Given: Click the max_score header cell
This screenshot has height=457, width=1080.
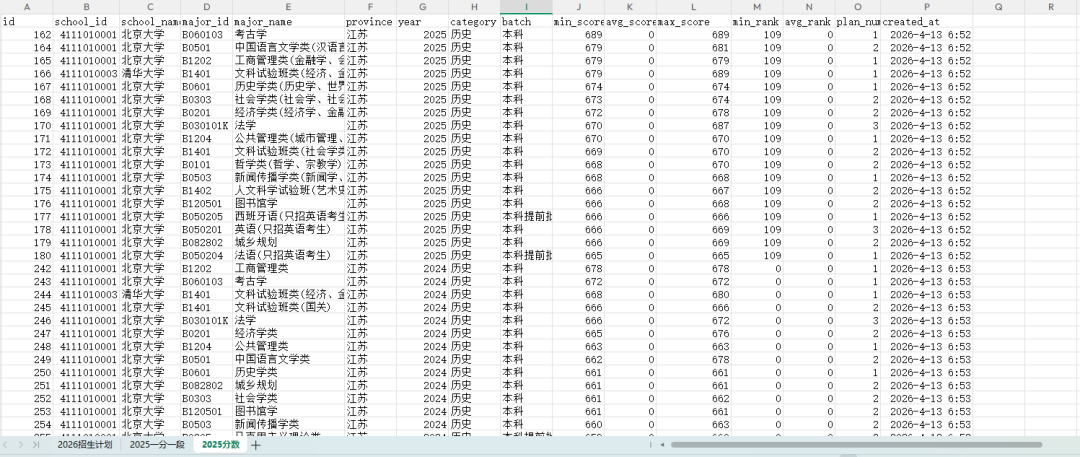Looking at the screenshot, I should (694, 22).
